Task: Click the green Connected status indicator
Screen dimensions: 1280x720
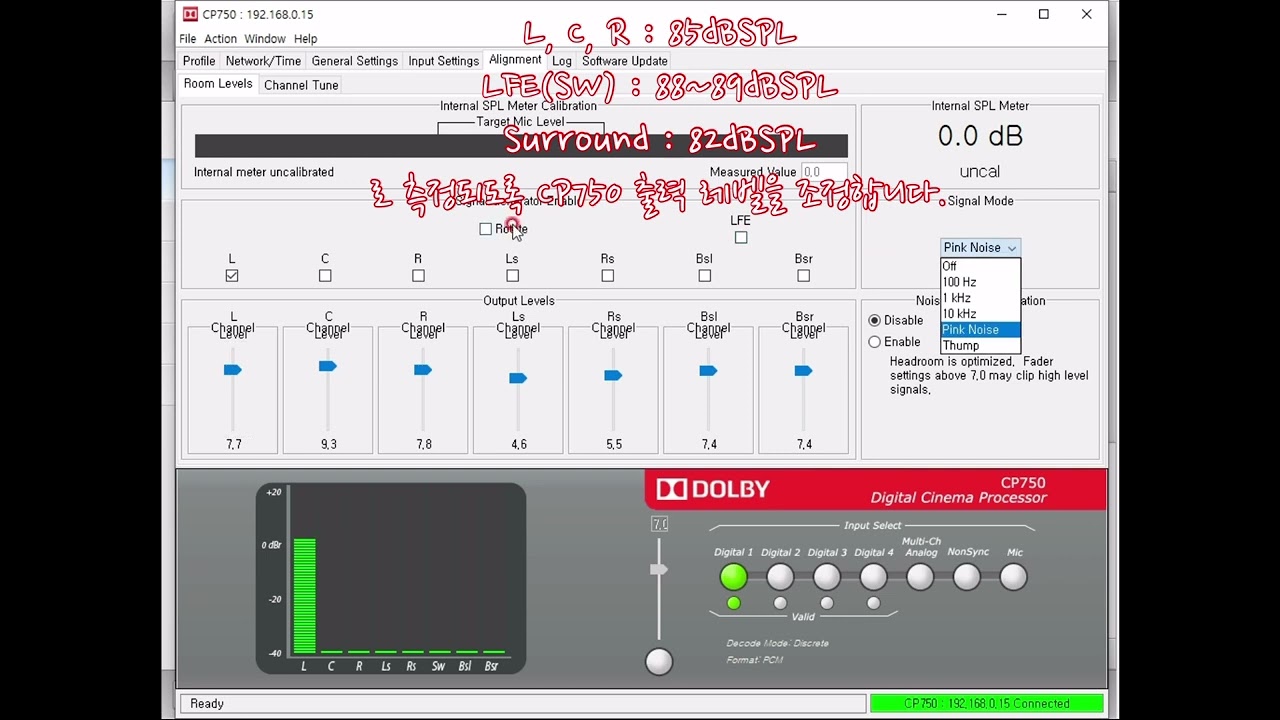Action: (987, 703)
